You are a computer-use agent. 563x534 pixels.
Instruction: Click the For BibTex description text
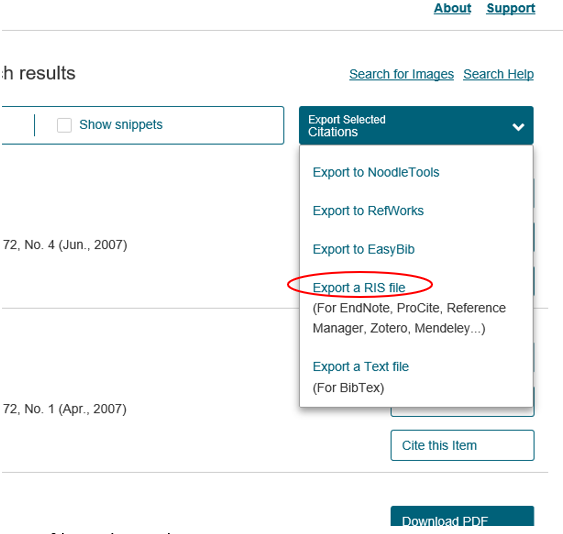click(x=348, y=388)
